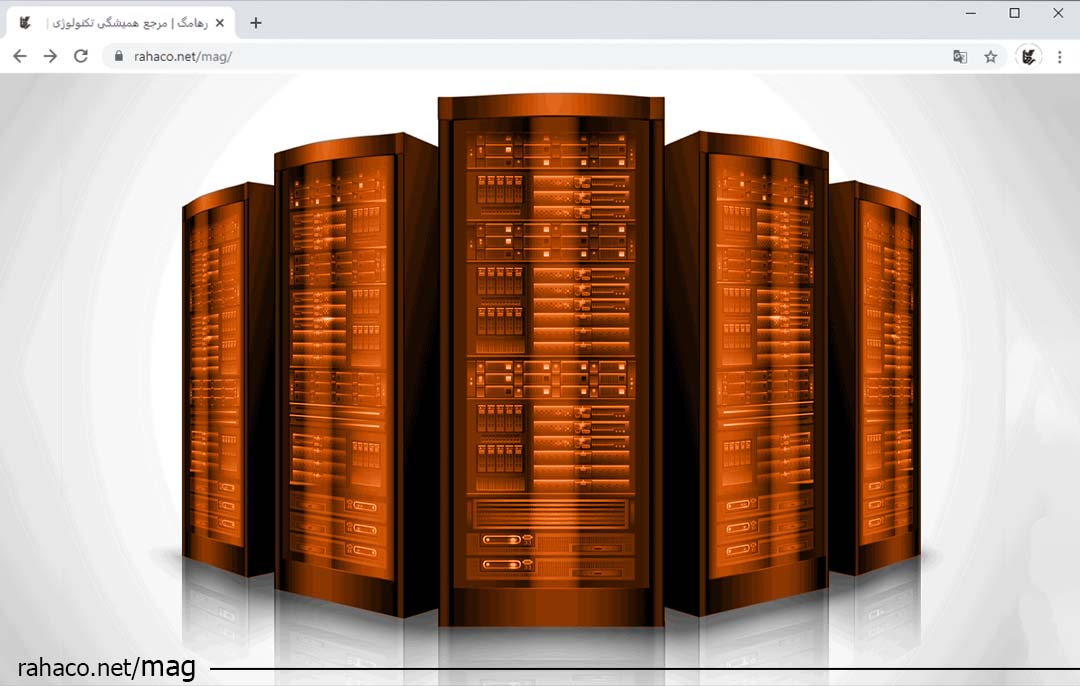Click the rahaco.net/mag watermark text
Image resolution: width=1080 pixels, height=686 pixels.
(x=106, y=668)
